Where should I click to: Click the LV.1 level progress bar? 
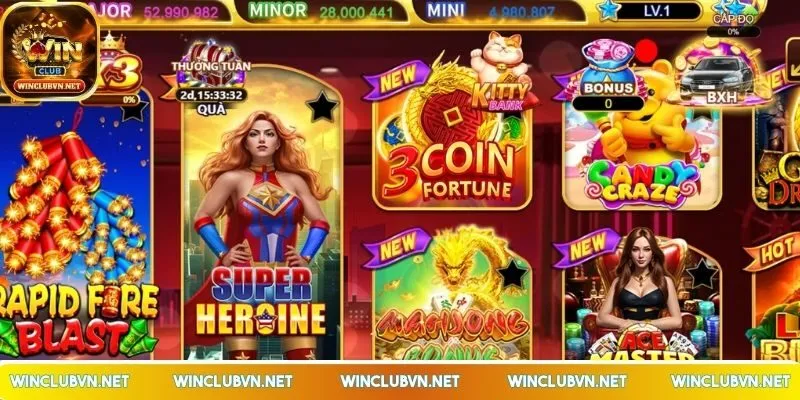click(658, 11)
